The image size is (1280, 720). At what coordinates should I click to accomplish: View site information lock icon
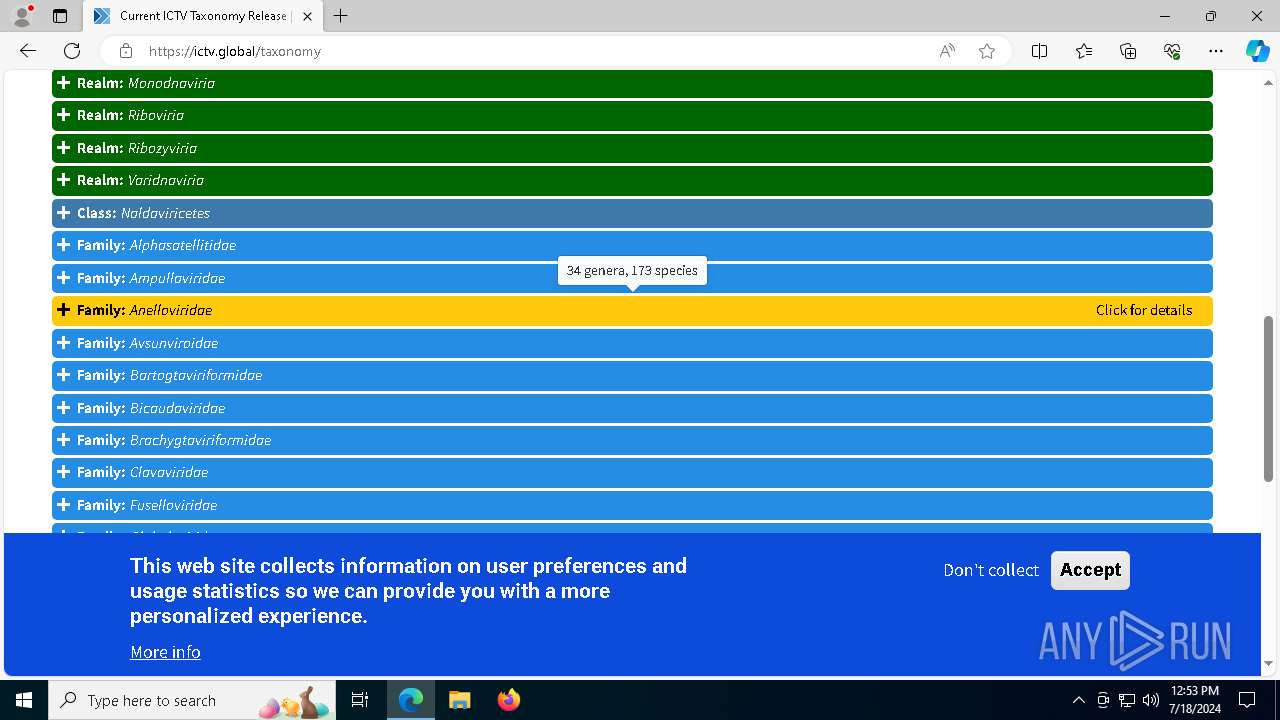pyautogui.click(x=126, y=51)
